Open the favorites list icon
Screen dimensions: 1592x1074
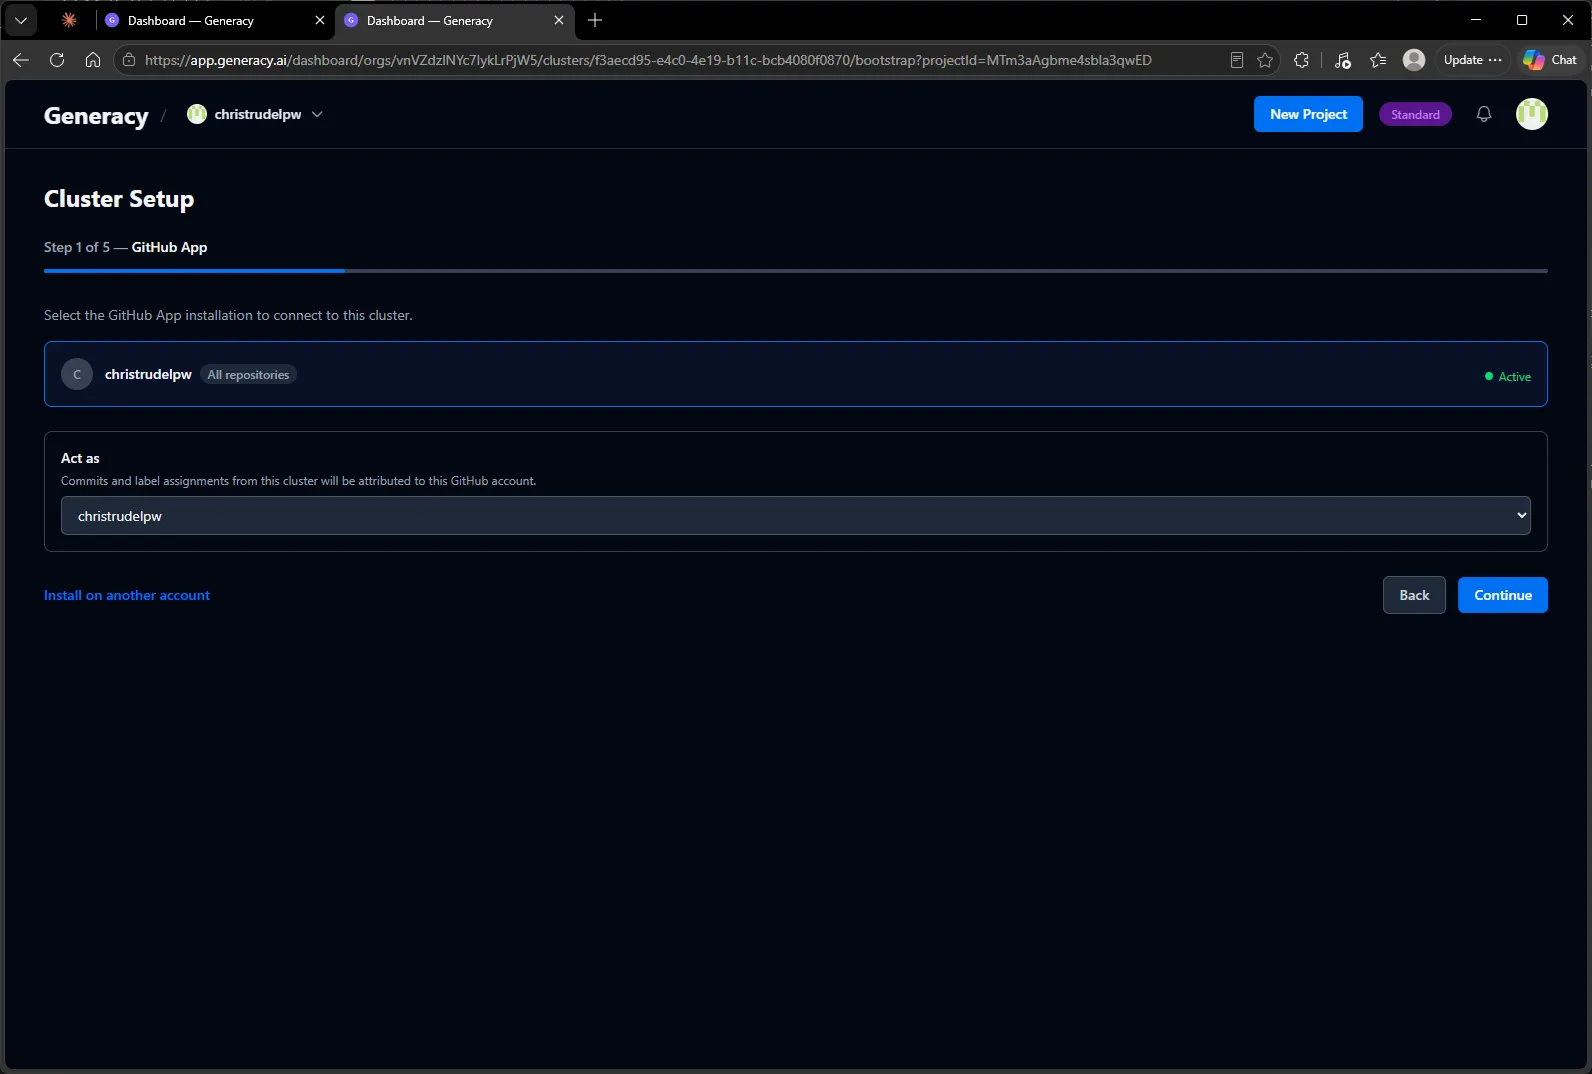tap(1378, 60)
